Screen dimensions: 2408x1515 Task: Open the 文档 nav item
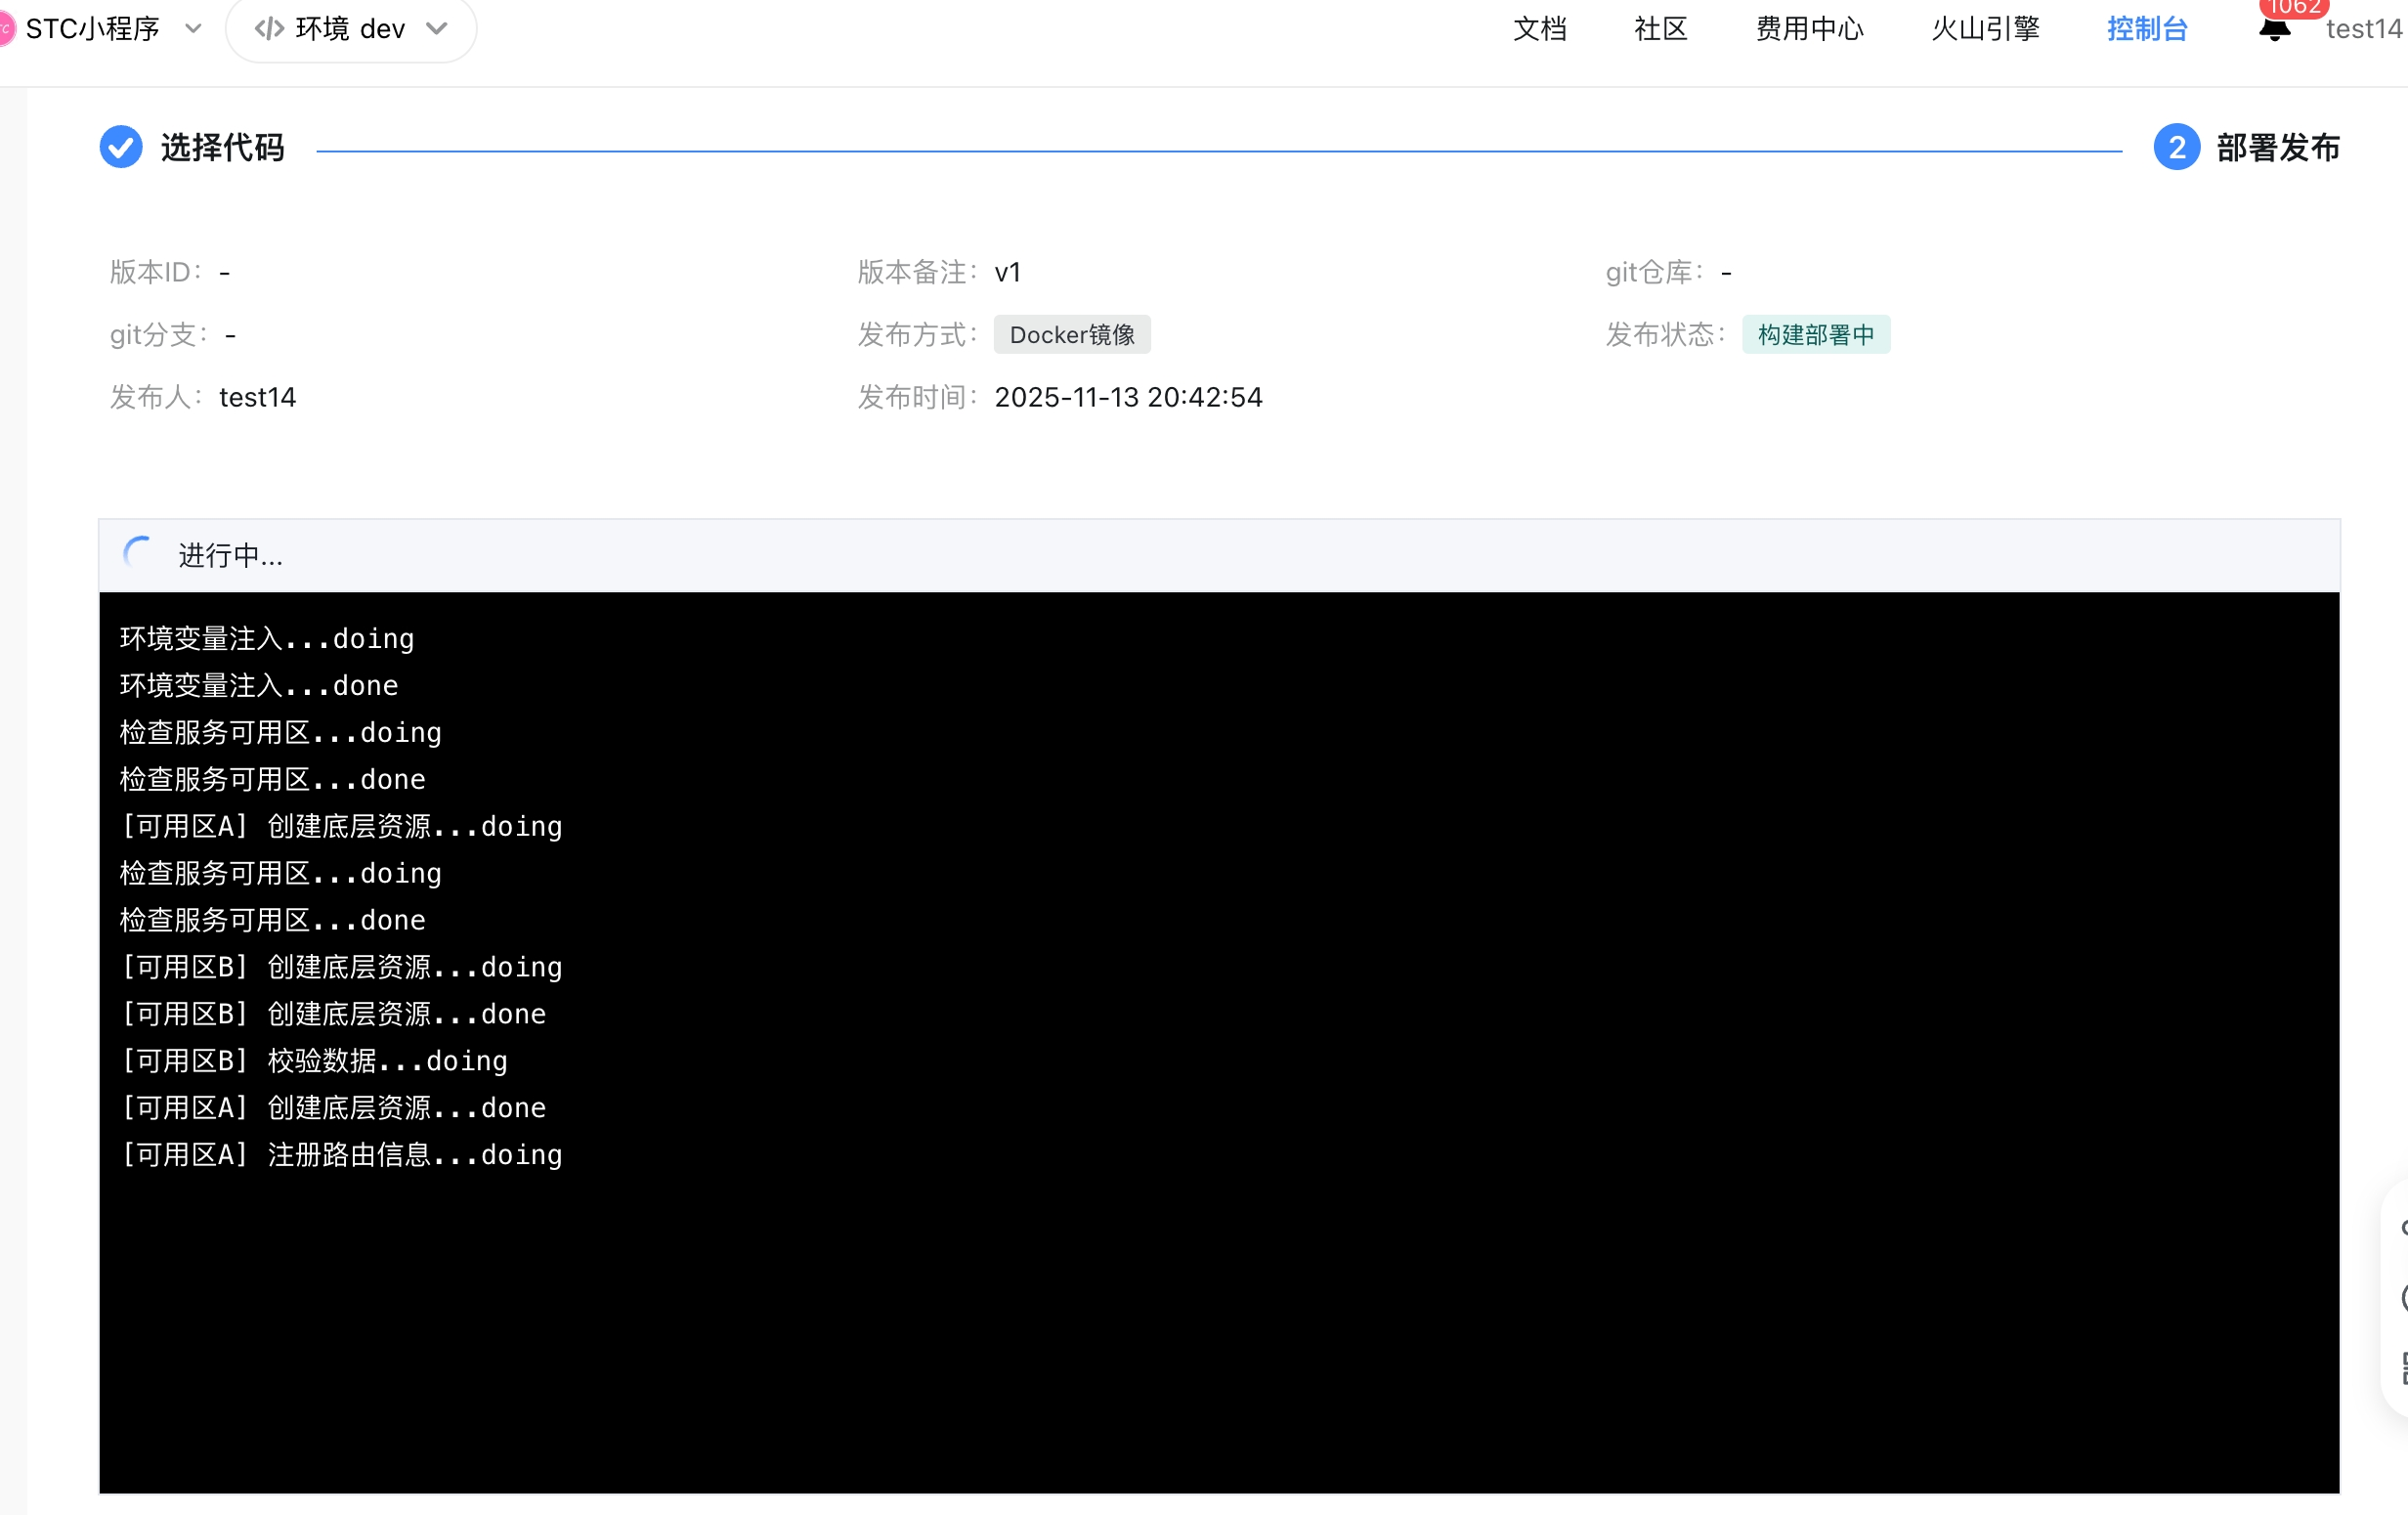[1539, 29]
